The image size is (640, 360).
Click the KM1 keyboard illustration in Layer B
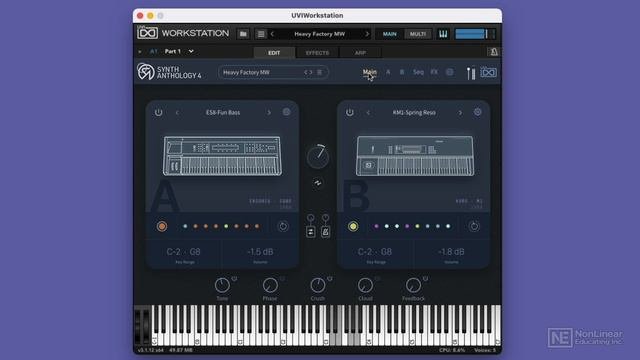(415, 156)
